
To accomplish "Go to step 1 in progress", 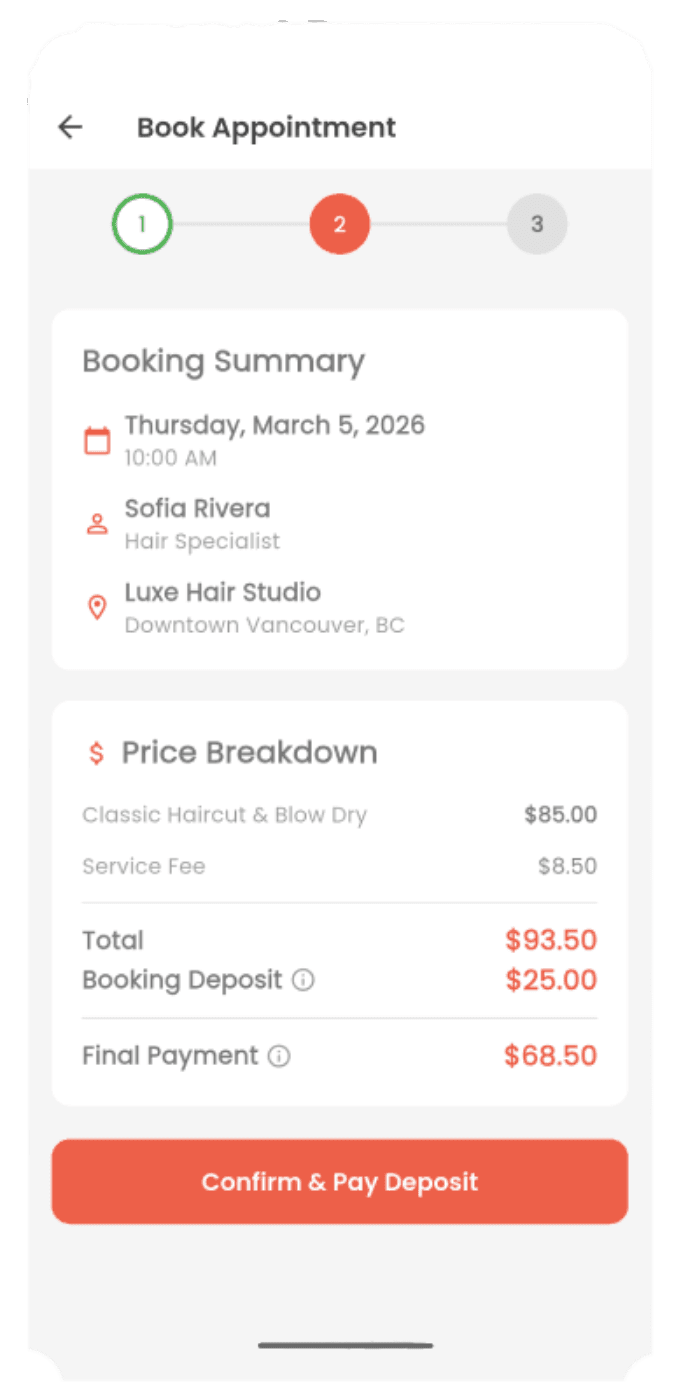I will click(142, 224).
